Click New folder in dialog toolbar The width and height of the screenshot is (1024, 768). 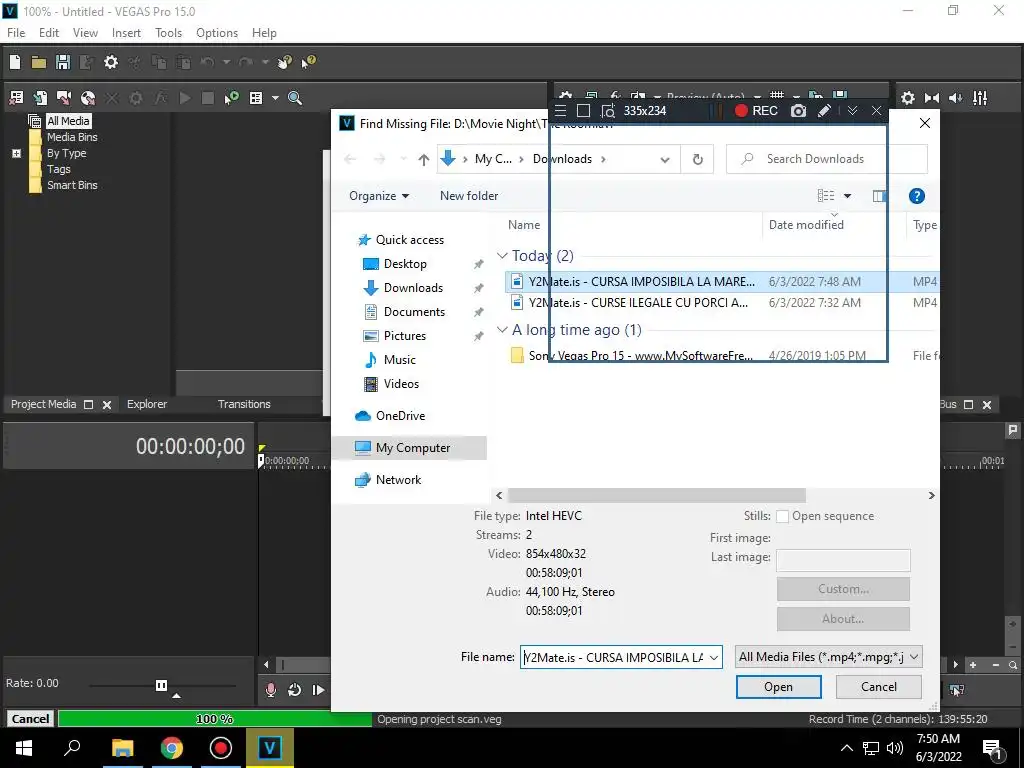click(x=469, y=196)
